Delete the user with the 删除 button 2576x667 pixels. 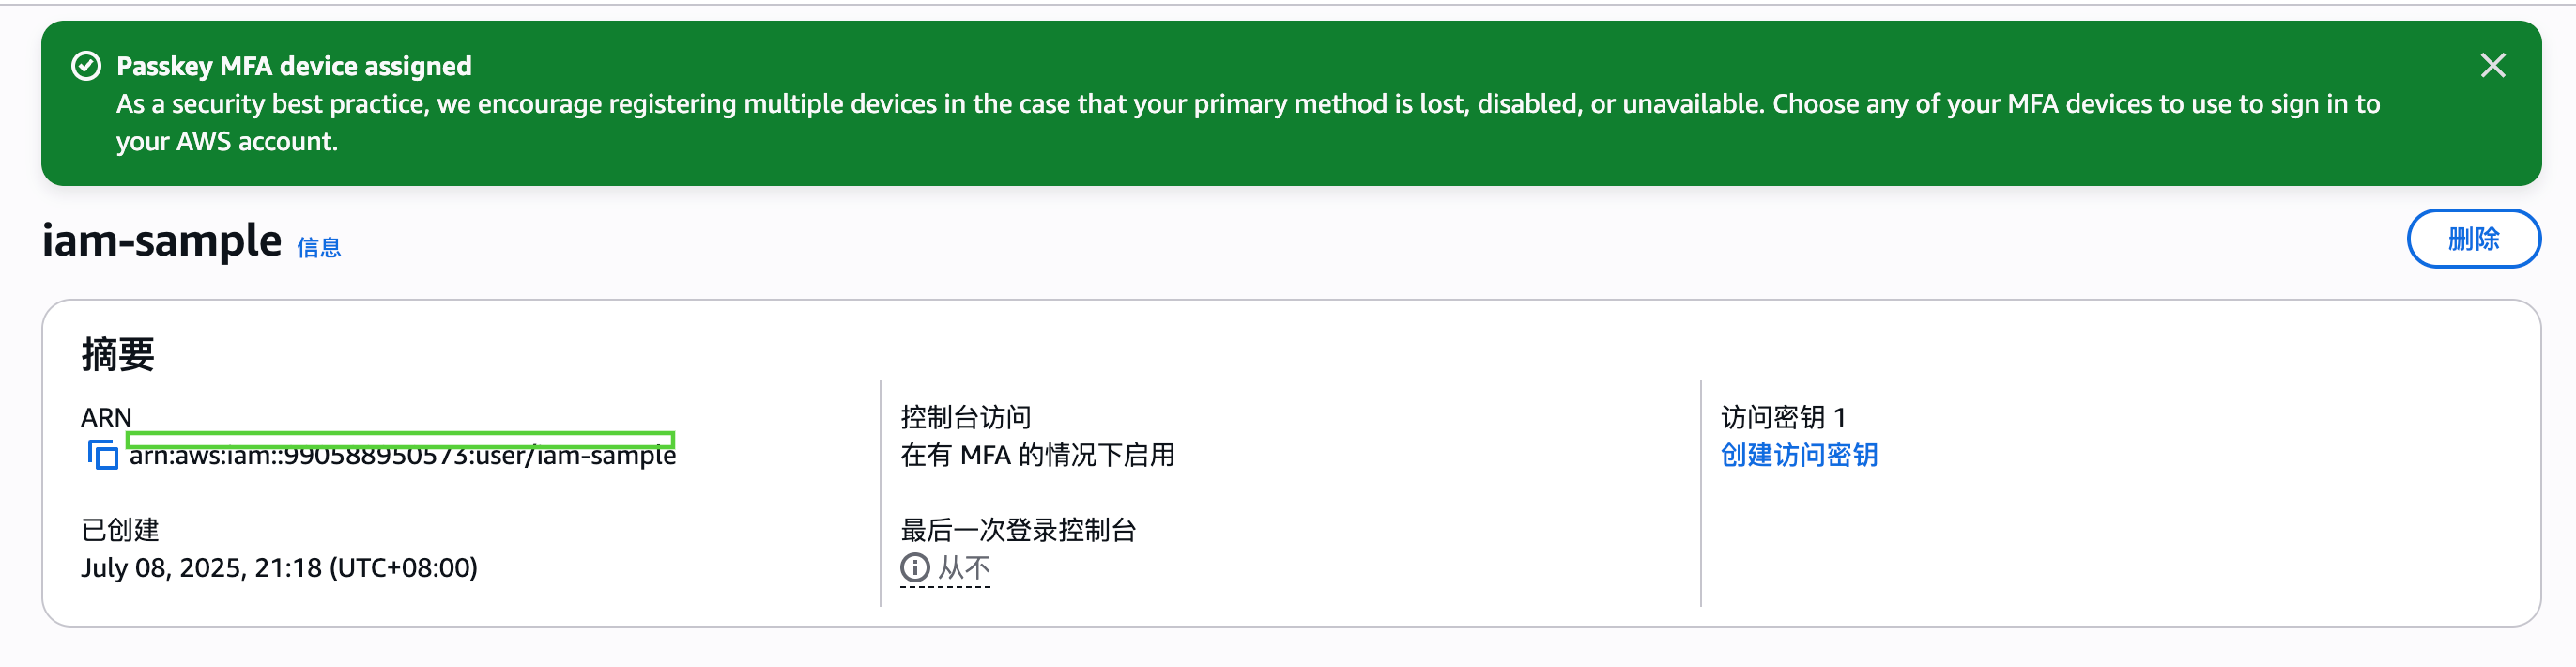point(2473,239)
